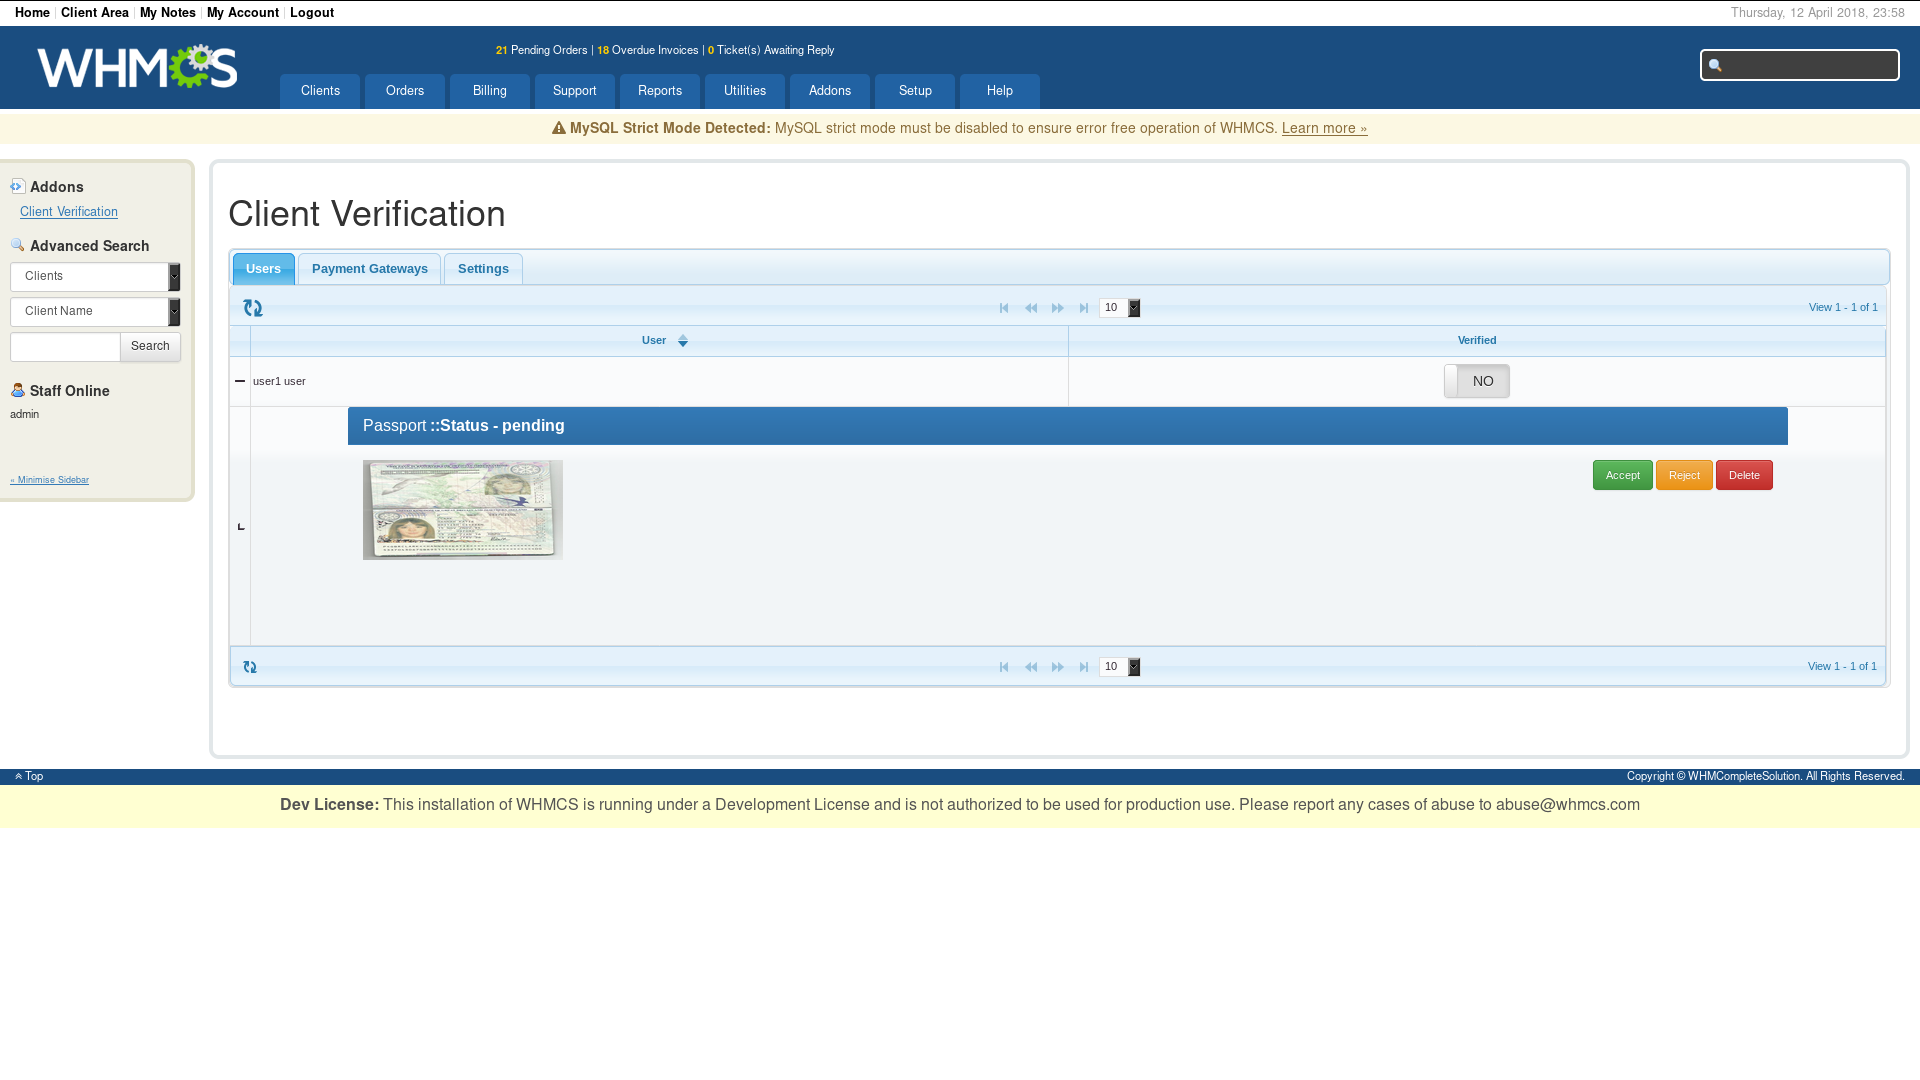The image size is (1920, 1080).
Task: Click the bottom refresh grid icon
Action: pos(250,667)
